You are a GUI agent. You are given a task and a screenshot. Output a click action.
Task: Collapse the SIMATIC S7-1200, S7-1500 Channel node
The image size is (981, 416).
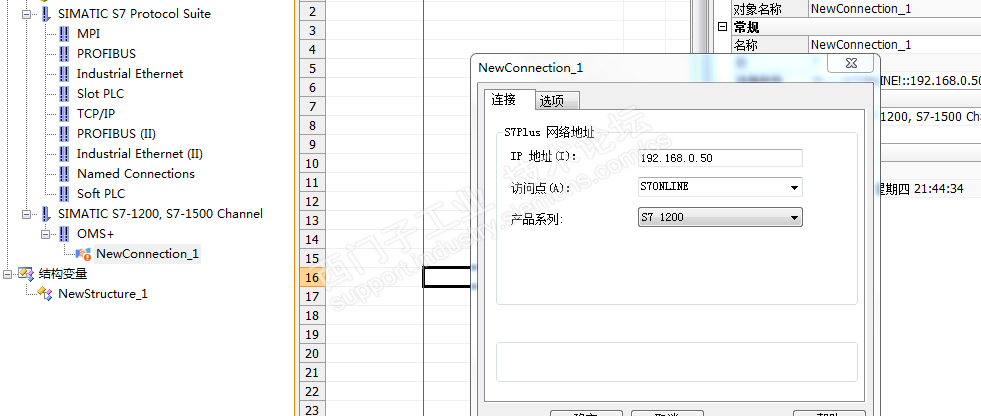26,214
